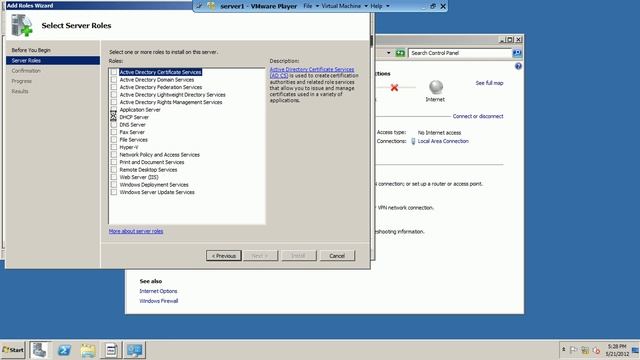Open Active Directory Certificate Services description link

312,72
